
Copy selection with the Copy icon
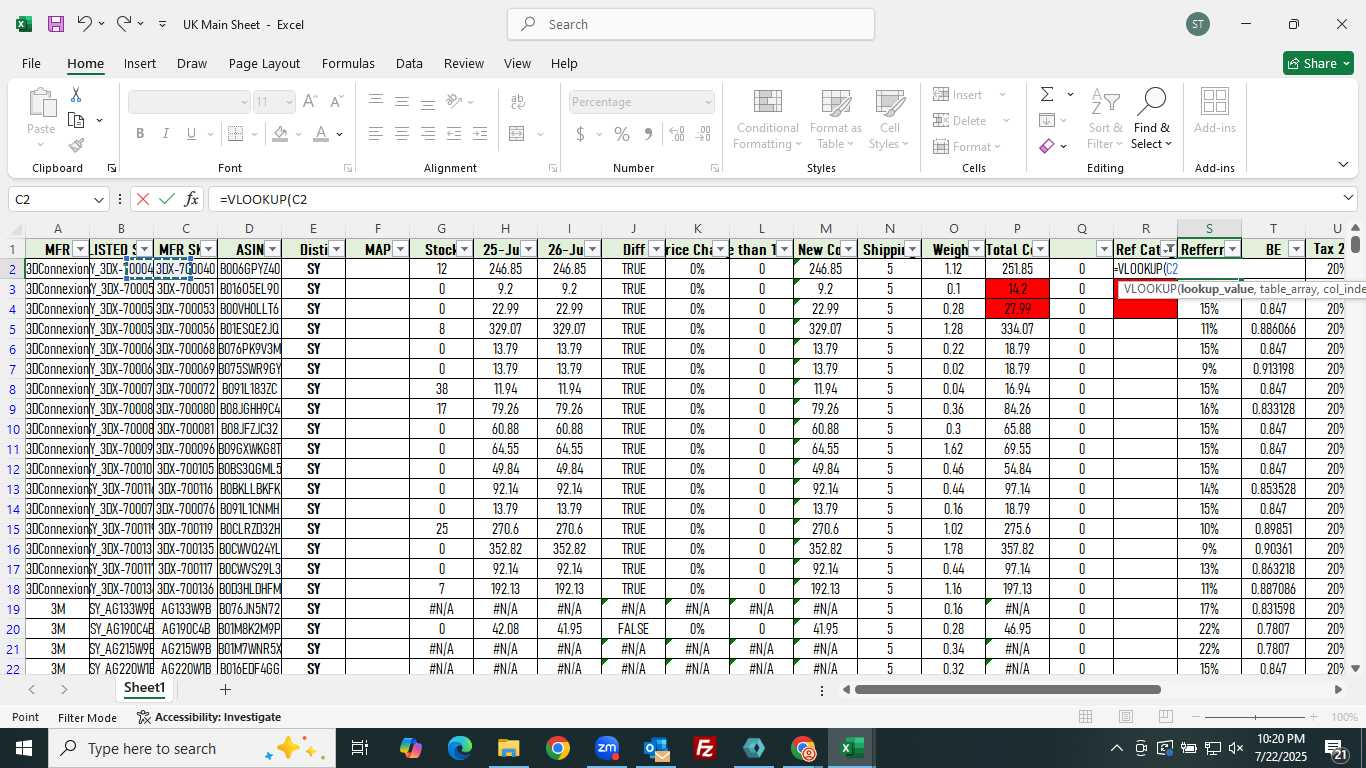(76, 120)
